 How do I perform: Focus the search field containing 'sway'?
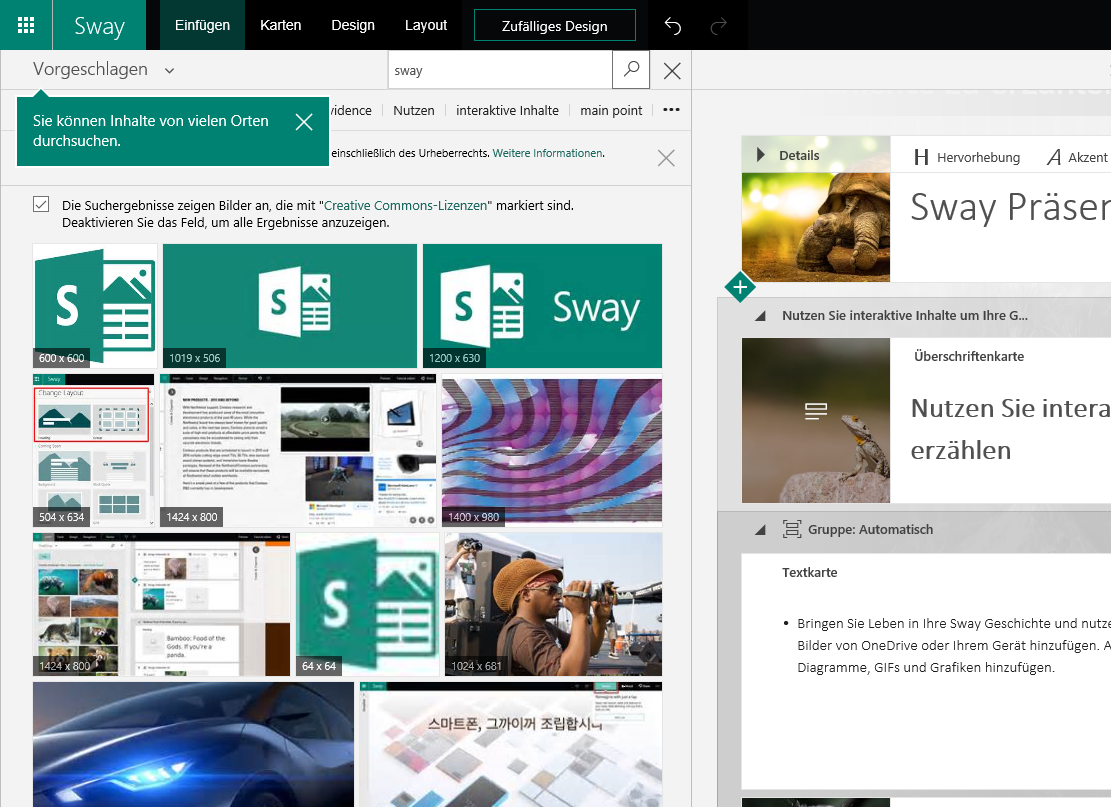(500, 70)
